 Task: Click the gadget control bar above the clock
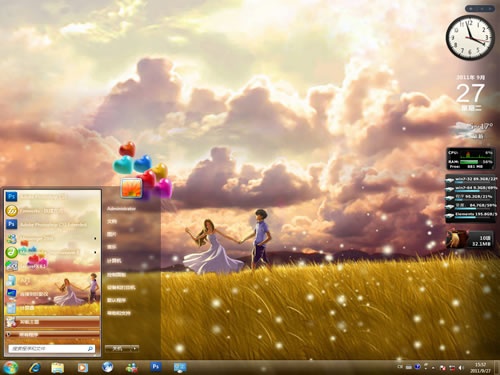pos(480,9)
